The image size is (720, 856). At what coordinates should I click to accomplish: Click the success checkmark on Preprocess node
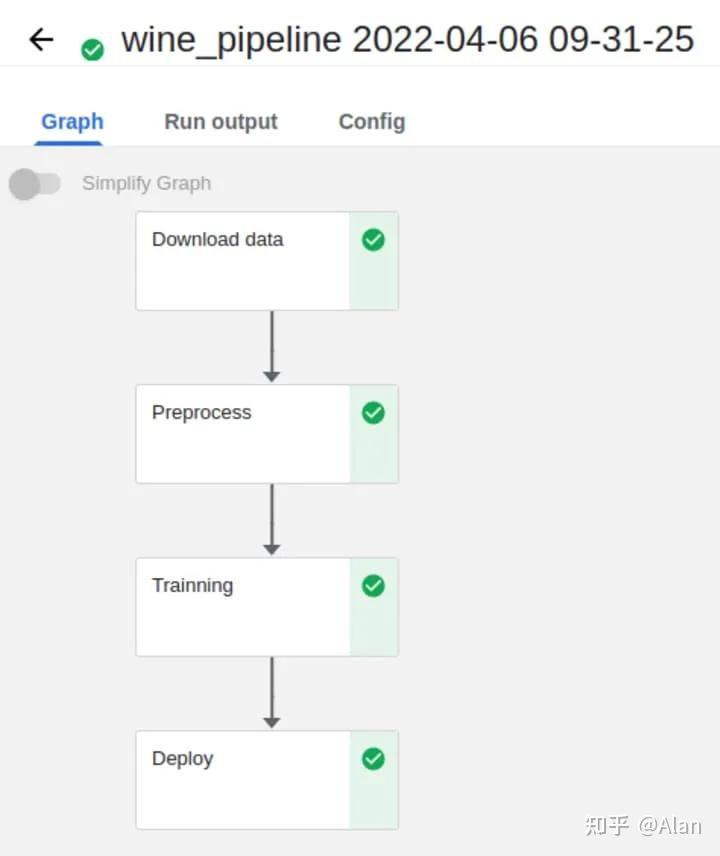click(372, 413)
